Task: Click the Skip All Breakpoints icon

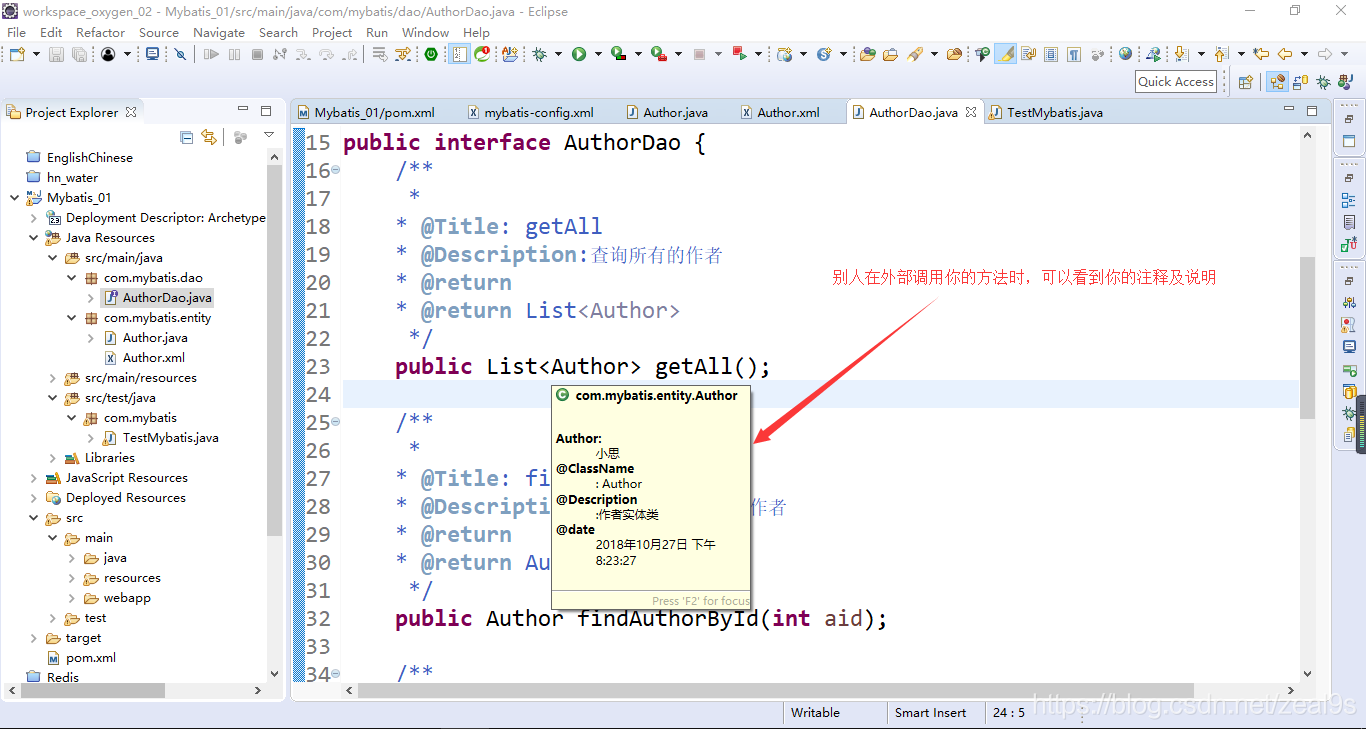Action: click(180, 54)
